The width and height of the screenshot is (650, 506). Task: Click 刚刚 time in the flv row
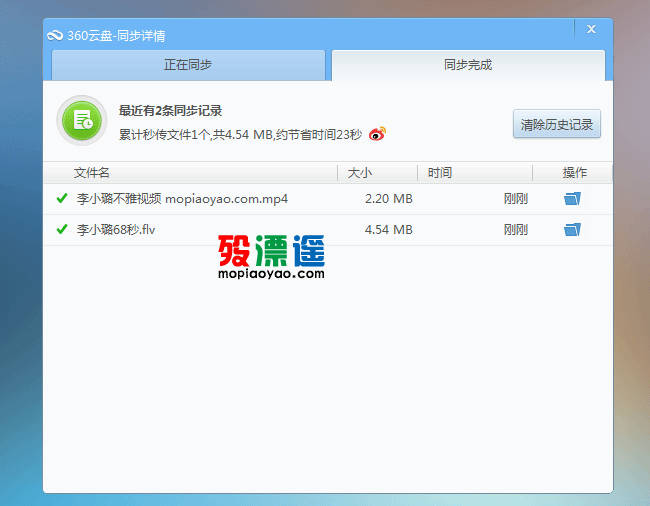pyautogui.click(x=516, y=230)
